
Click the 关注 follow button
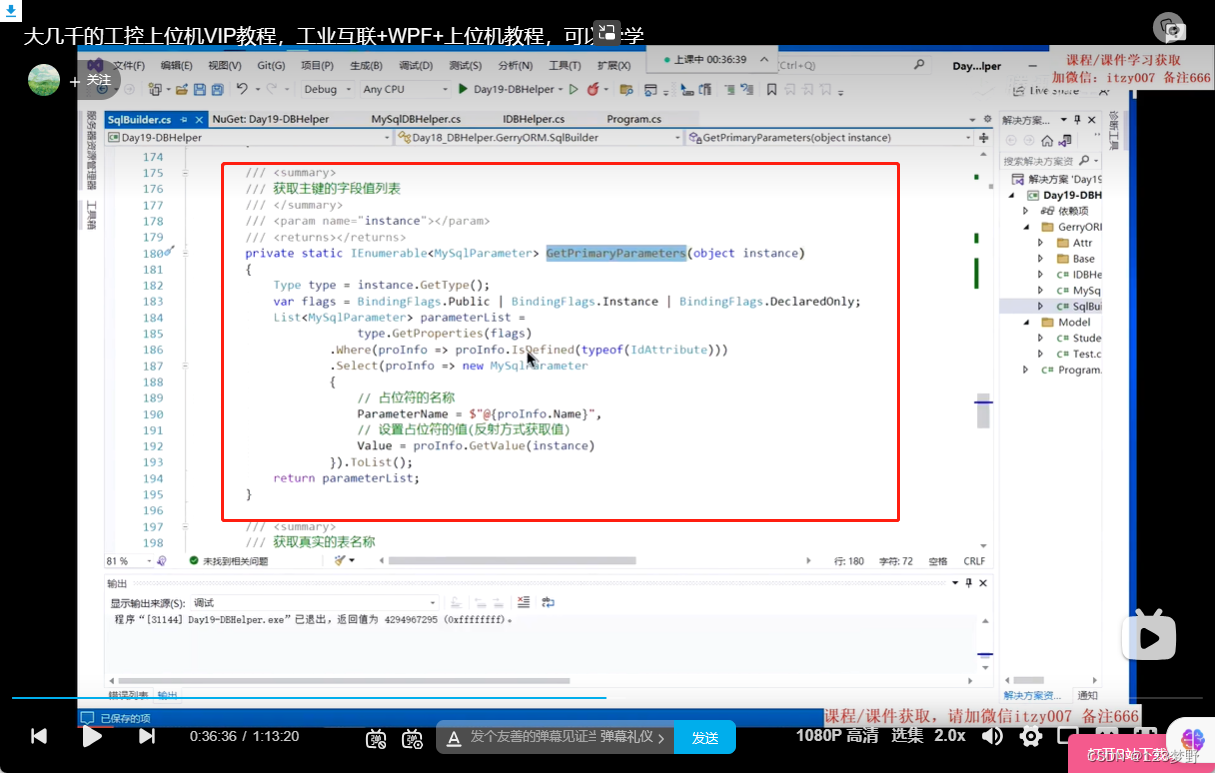pyautogui.click(x=92, y=80)
